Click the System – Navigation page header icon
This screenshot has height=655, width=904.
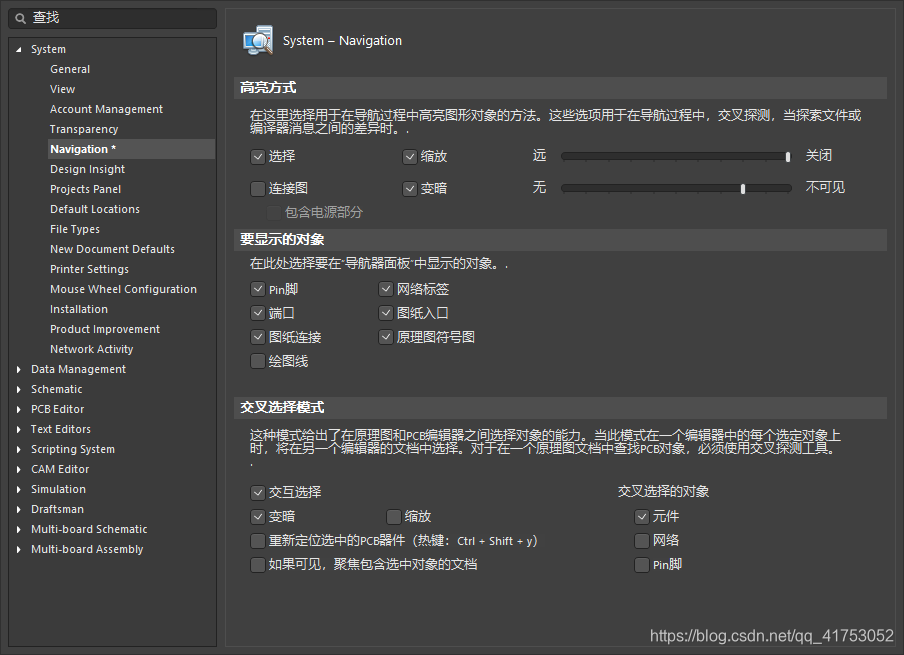257,41
